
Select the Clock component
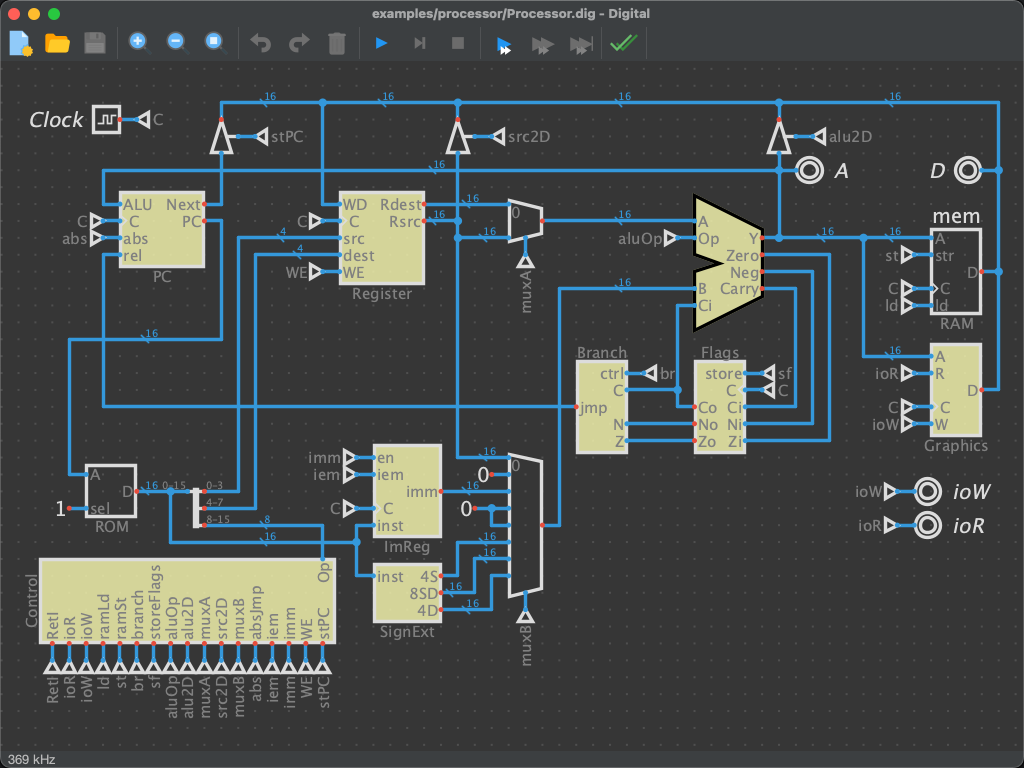click(106, 120)
